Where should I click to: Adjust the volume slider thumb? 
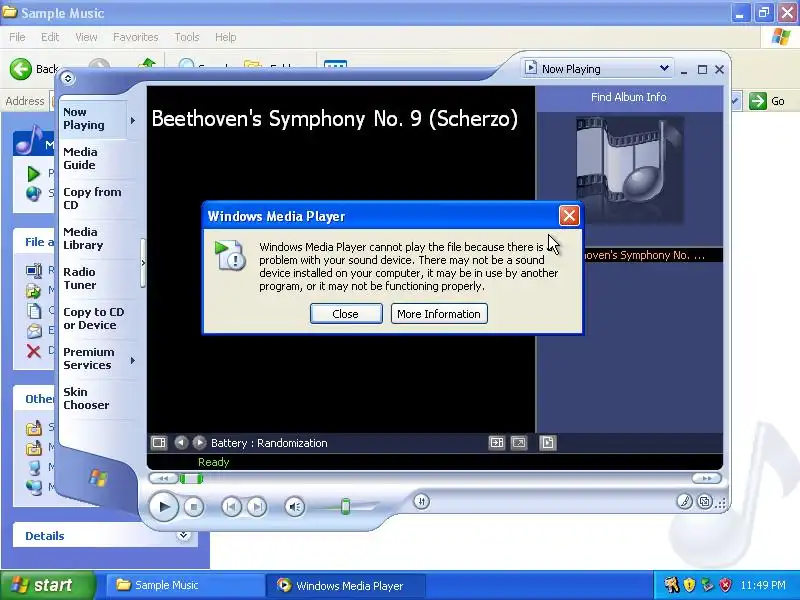345,506
